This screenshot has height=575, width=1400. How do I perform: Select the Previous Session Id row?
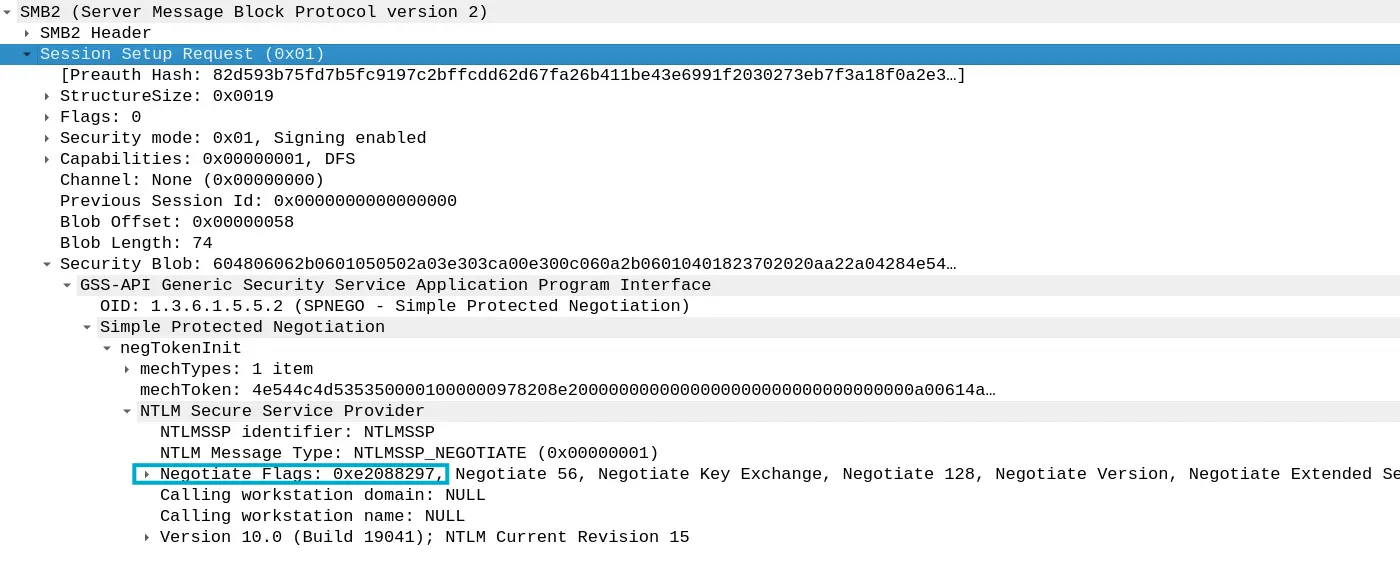pyautogui.click(x=258, y=201)
